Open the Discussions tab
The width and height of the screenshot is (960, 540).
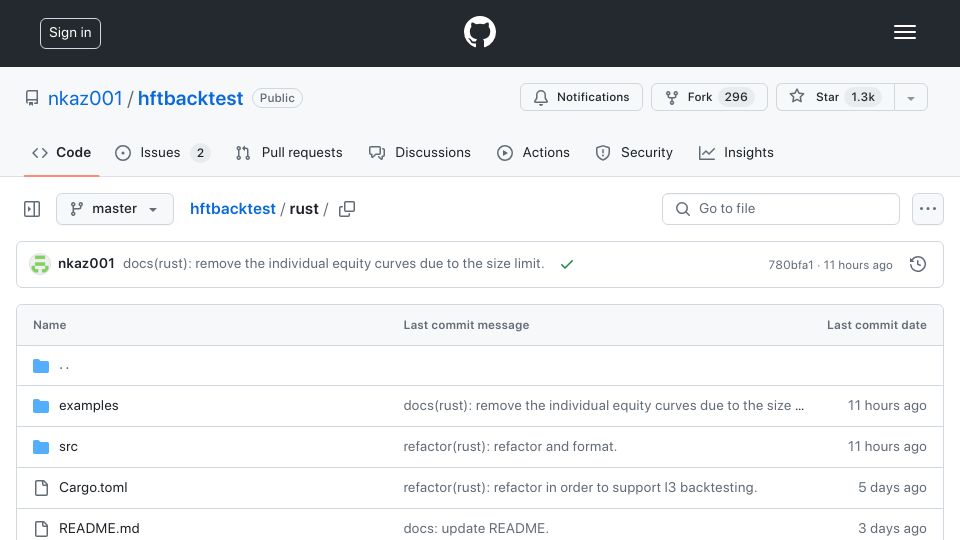pos(420,152)
